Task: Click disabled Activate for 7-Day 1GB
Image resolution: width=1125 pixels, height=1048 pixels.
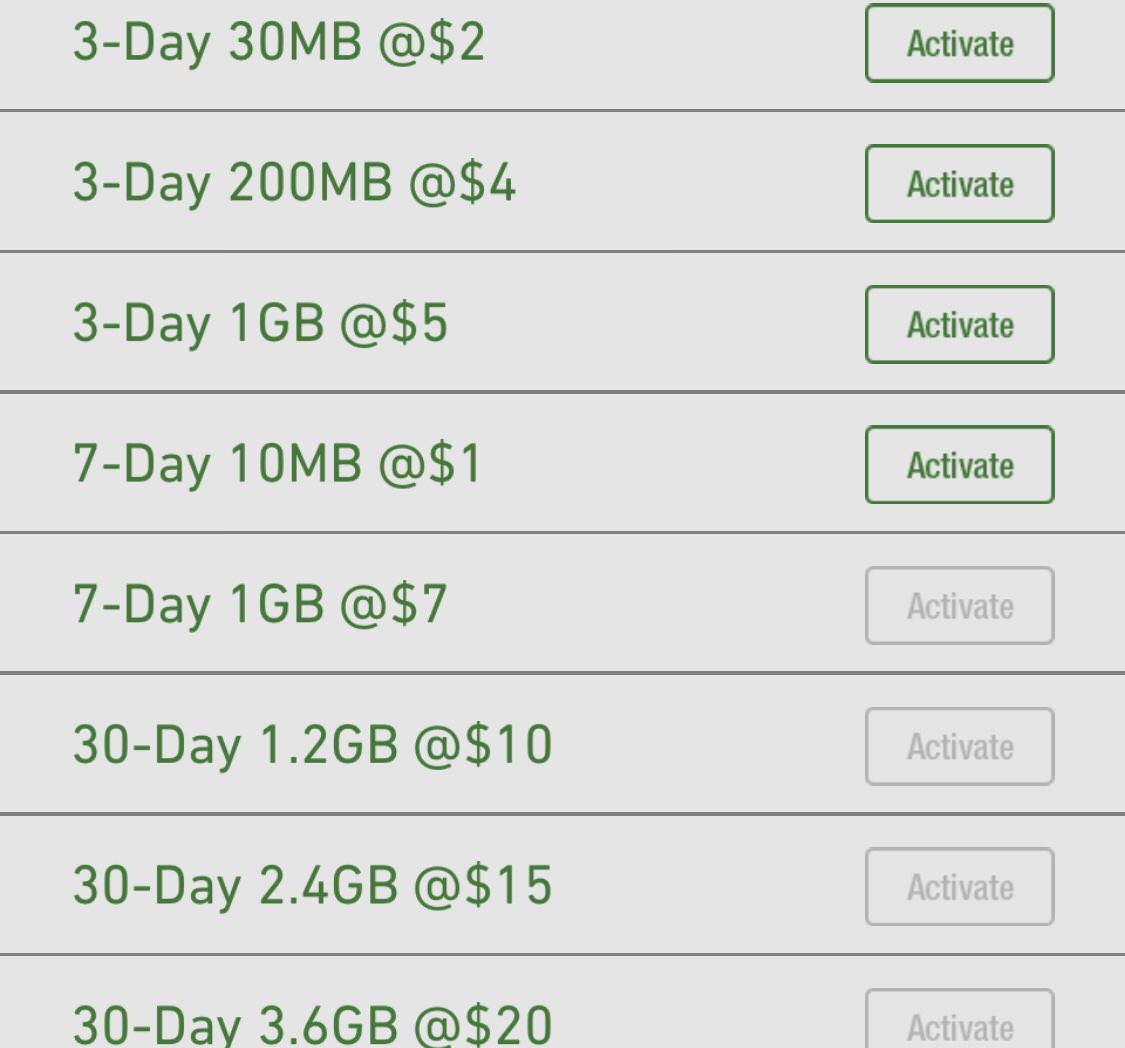Action: click(x=959, y=606)
